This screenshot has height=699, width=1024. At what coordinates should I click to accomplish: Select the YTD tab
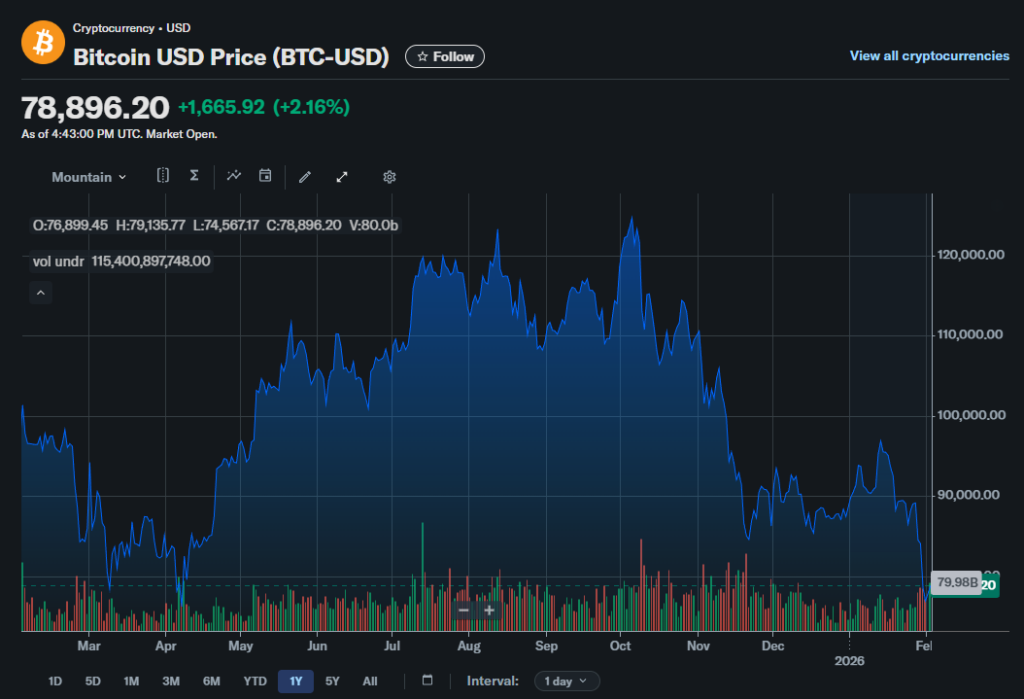pos(255,681)
